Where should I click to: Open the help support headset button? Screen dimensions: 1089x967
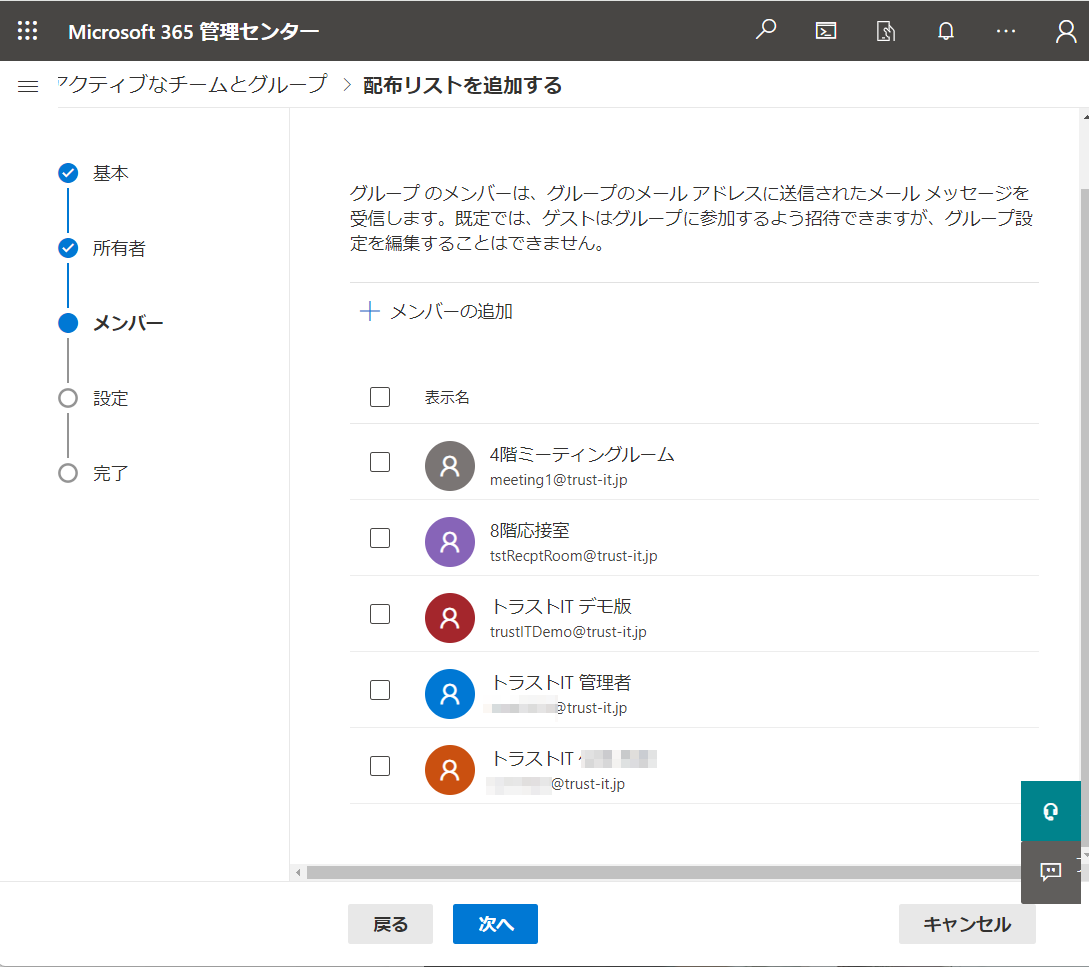pos(1051,811)
